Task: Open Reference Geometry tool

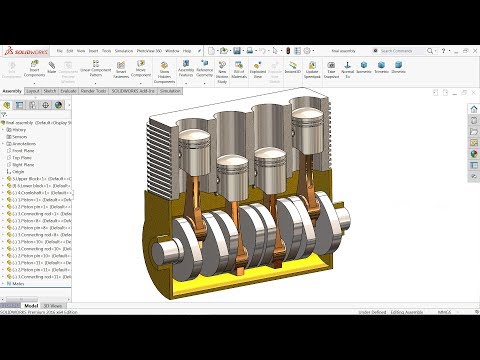Action: point(204,68)
